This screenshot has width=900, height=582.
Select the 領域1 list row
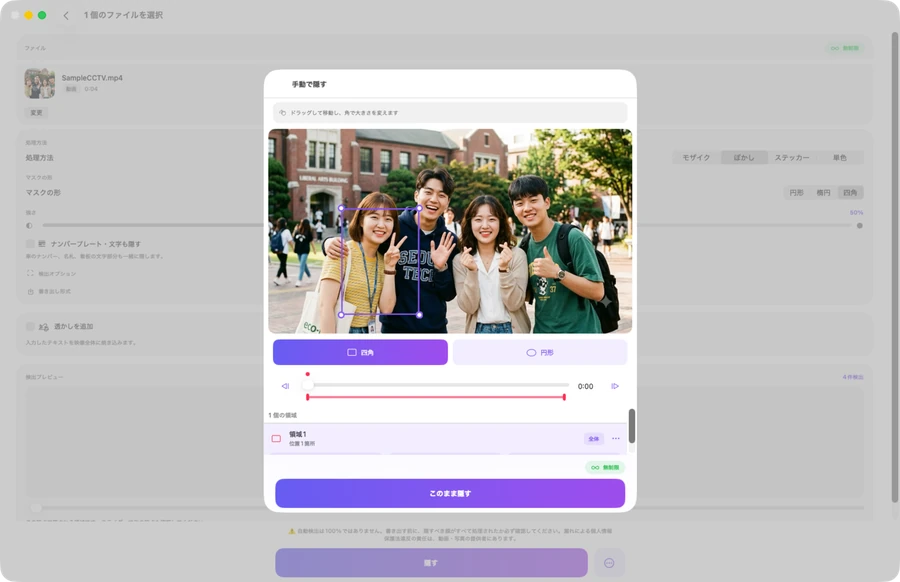[x=445, y=439]
